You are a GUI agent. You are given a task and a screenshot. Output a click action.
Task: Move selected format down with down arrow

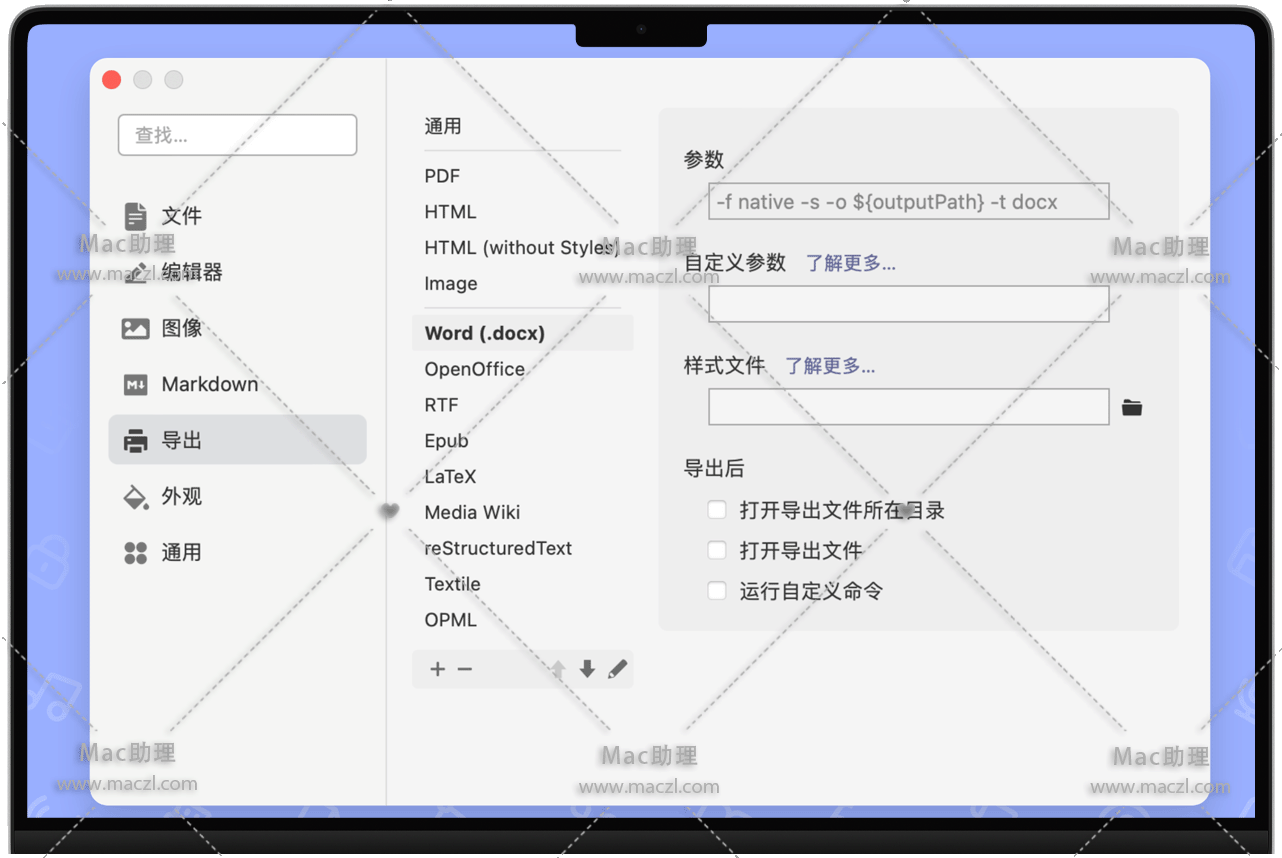click(587, 669)
